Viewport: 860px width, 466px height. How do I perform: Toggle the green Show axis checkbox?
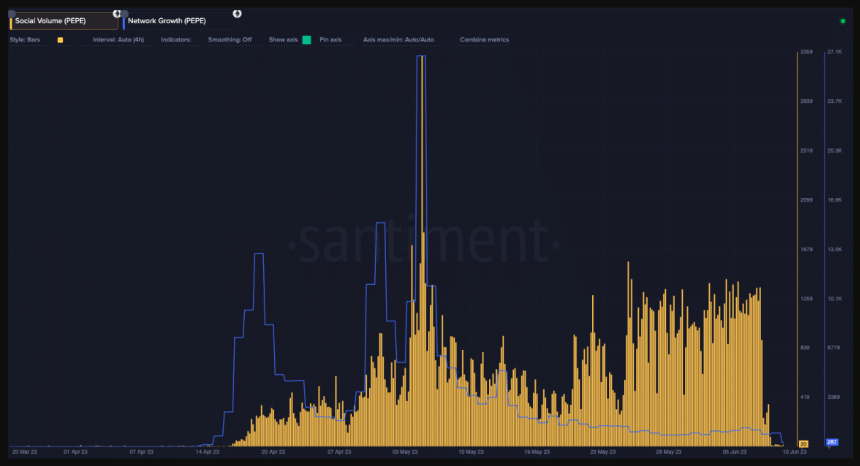click(x=307, y=39)
